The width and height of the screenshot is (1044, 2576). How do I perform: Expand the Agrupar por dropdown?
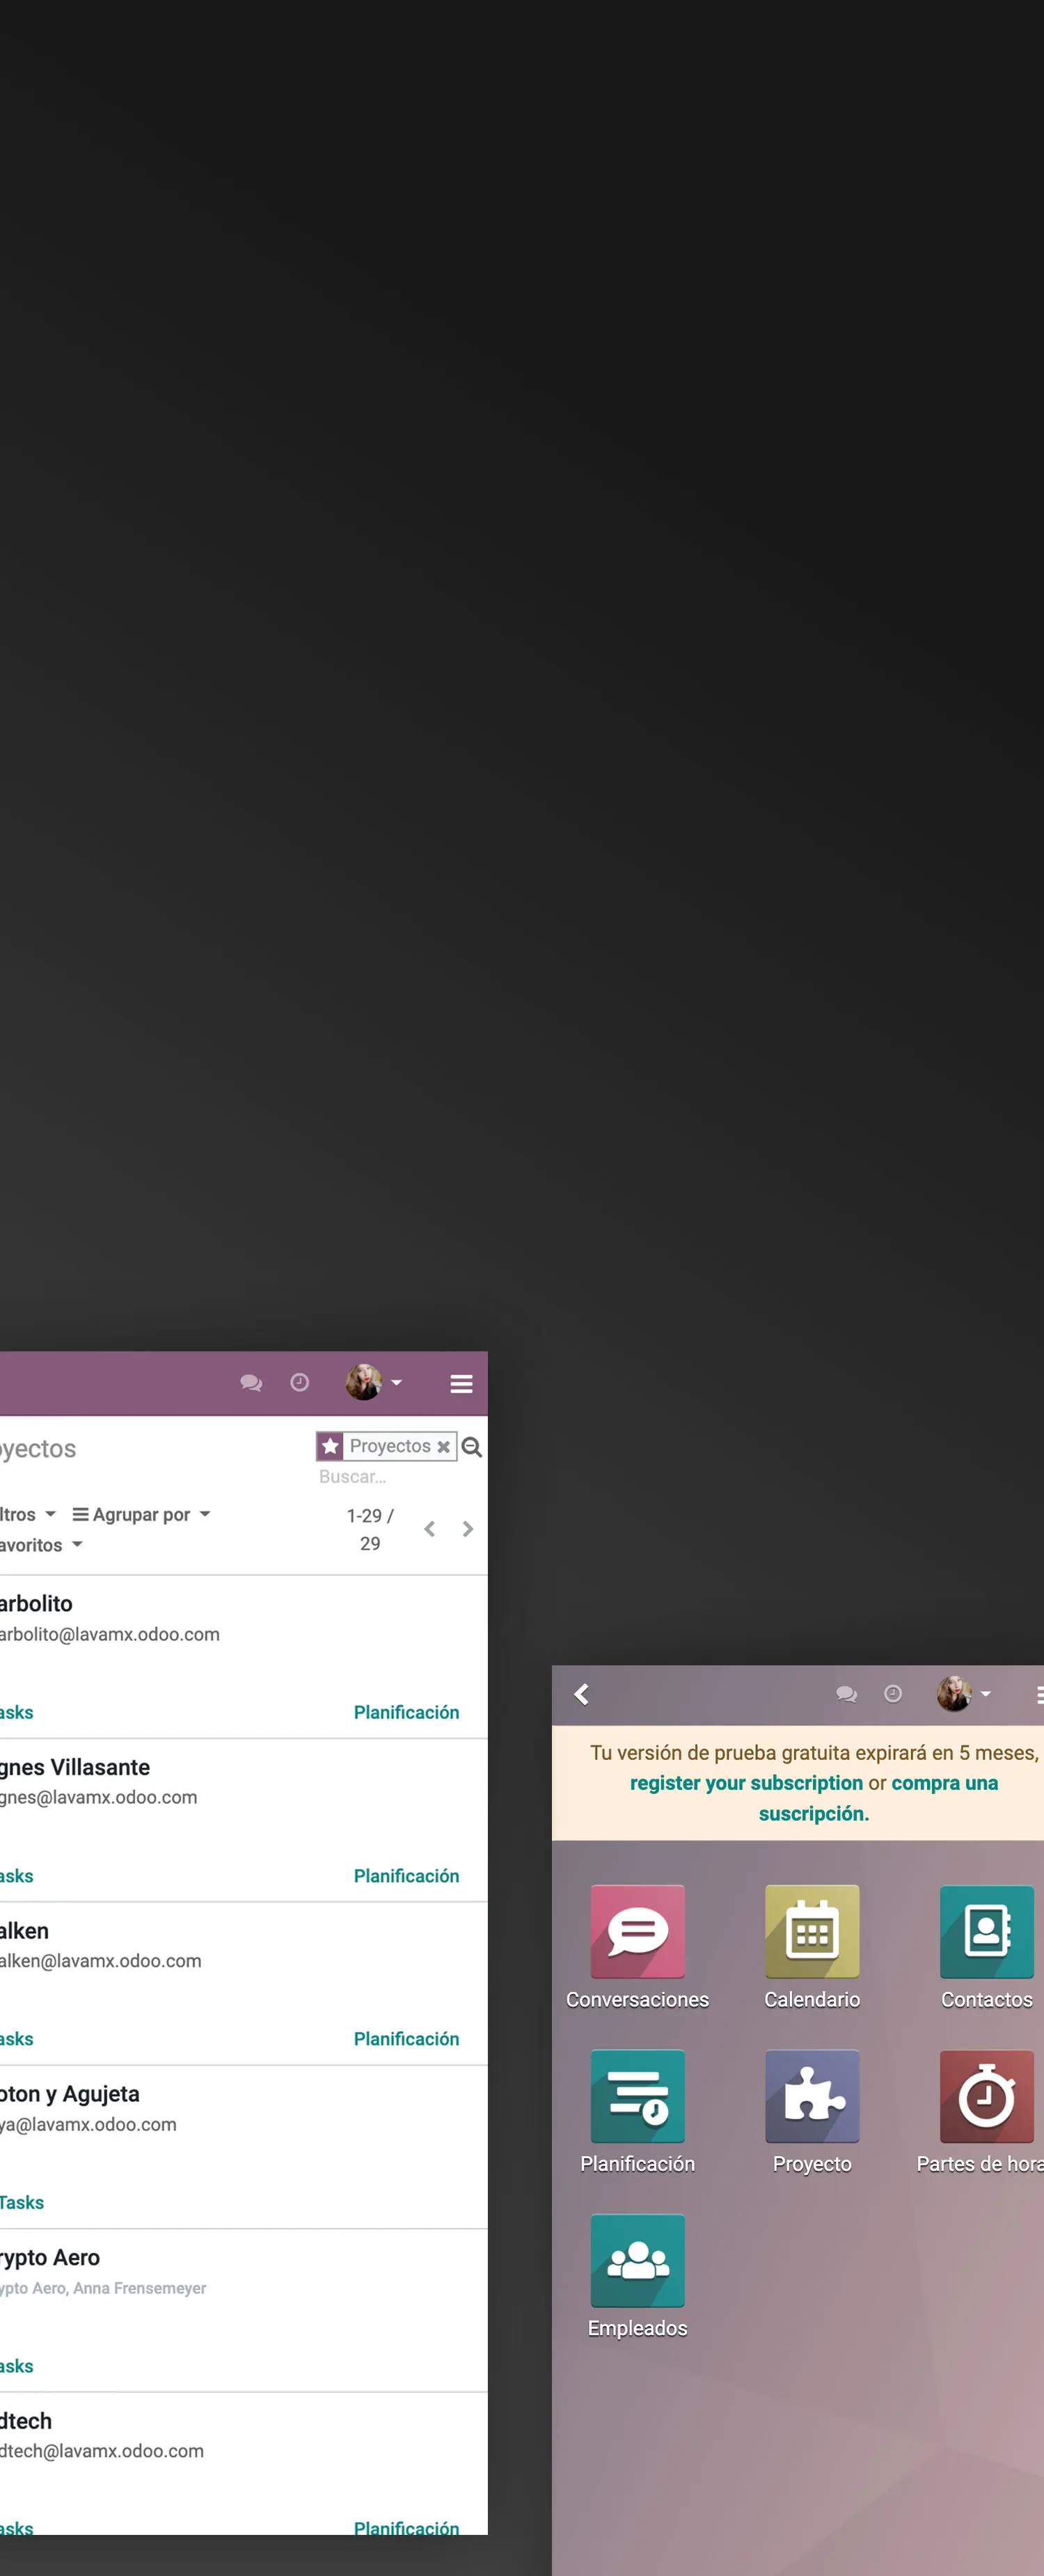[141, 1514]
